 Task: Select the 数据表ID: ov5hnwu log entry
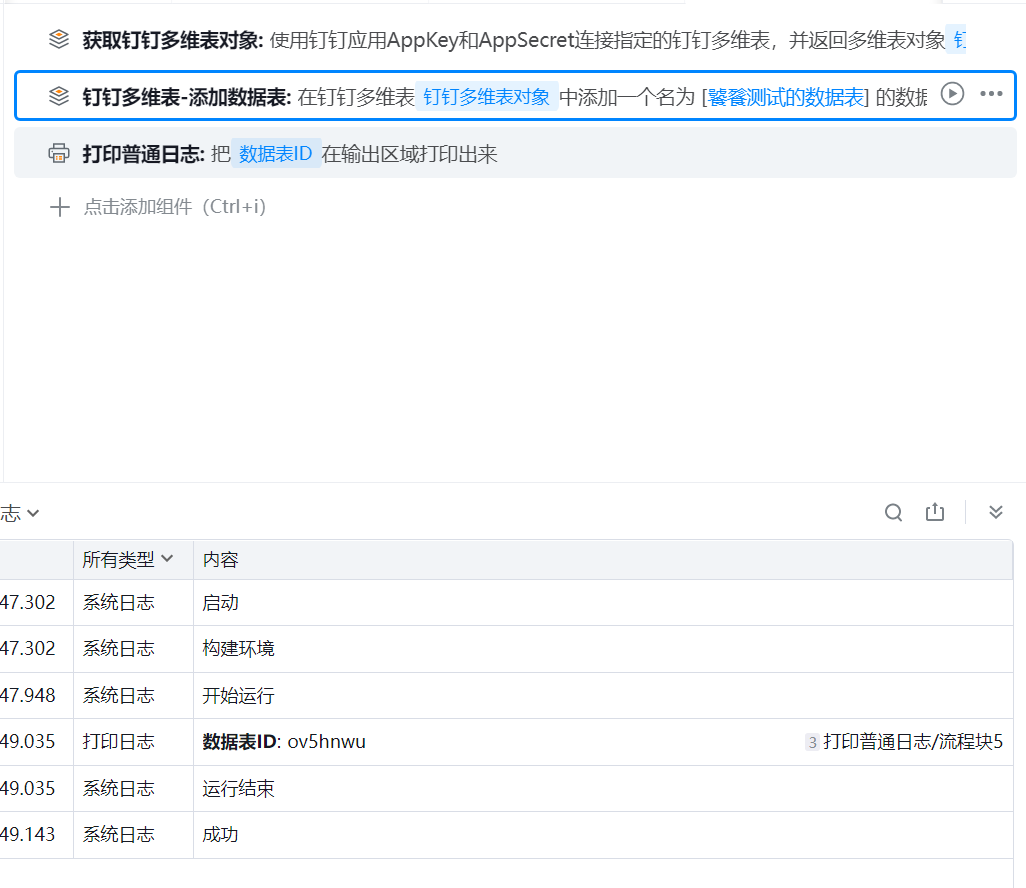285,742
